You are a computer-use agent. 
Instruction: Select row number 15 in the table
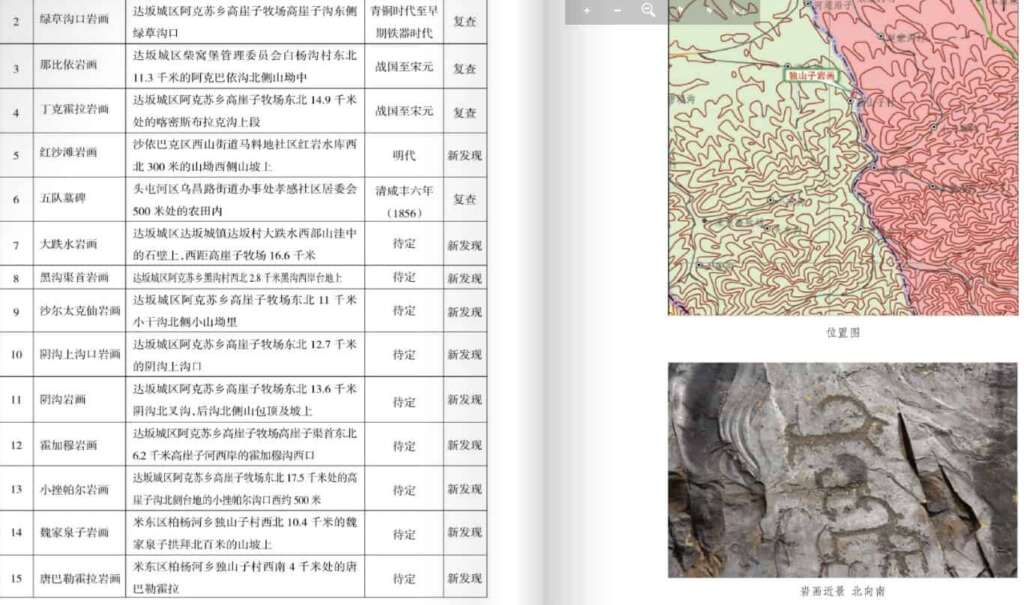pos(16,578)
